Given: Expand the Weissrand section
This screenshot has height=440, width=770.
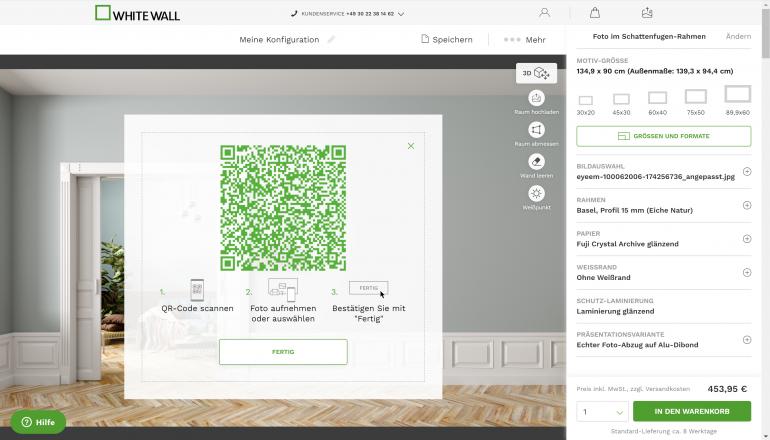Looking at the screenshot, I should coord(747,273).
